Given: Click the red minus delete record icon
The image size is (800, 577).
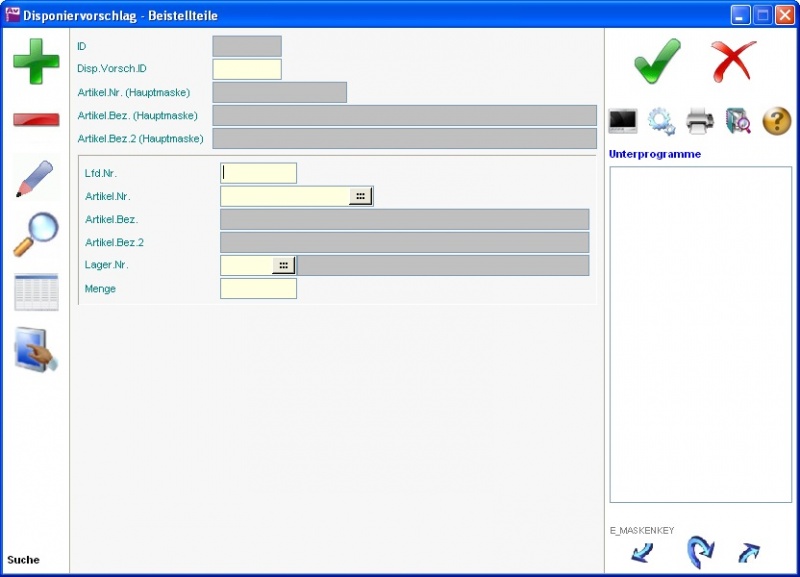Looking at the screenshot, I should coord(36,120).
